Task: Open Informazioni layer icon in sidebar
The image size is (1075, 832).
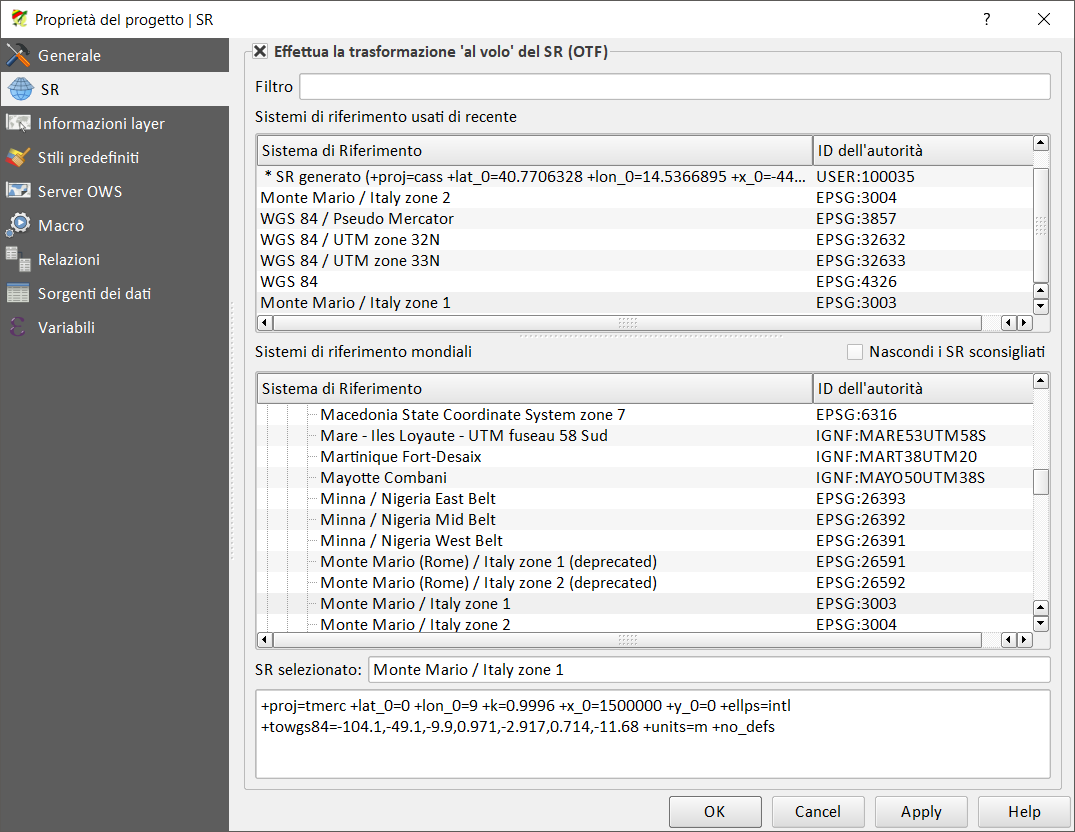Action: click(x=19, y=123)
